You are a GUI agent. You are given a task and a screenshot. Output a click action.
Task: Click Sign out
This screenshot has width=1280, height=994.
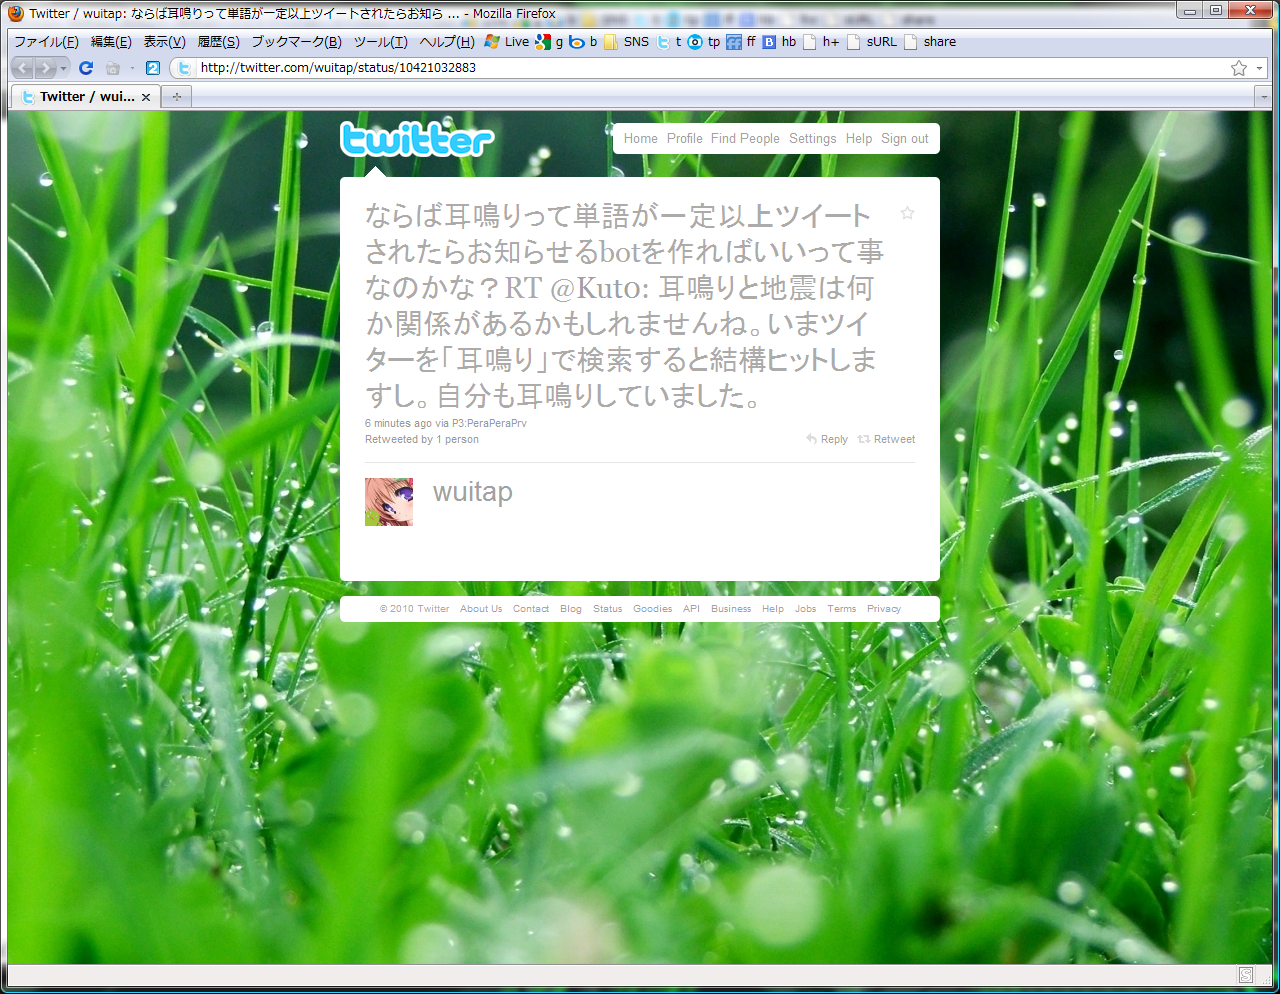point(905,139)
